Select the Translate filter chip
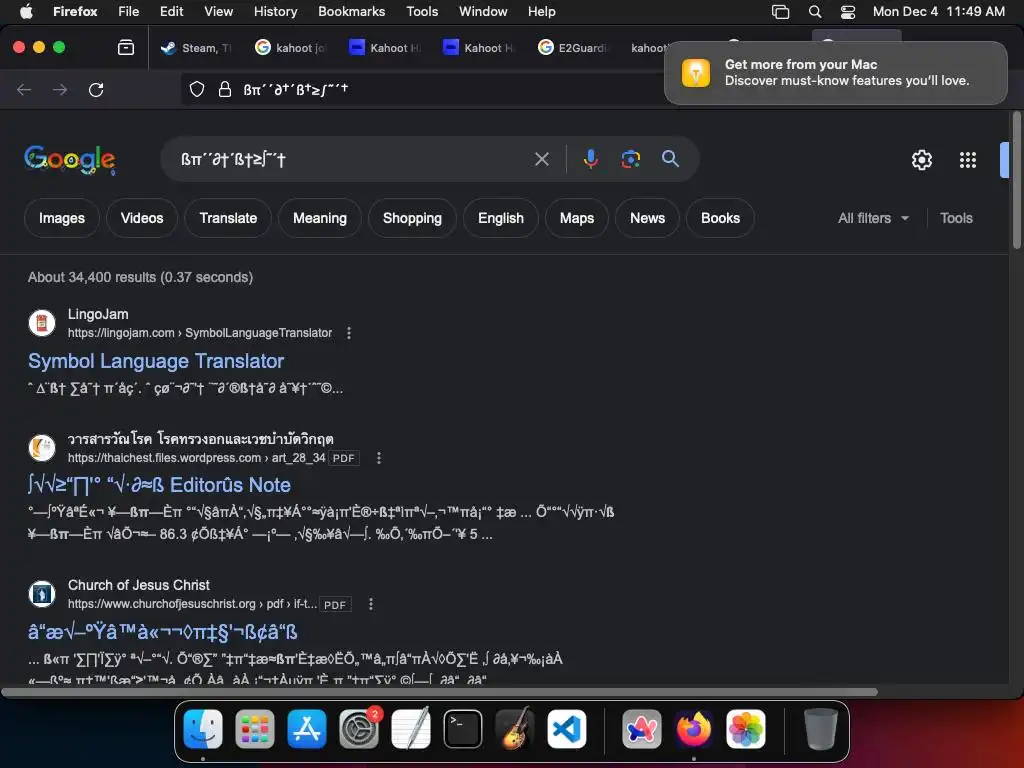This screenshot has height=768, width=1024. point(228,218)
